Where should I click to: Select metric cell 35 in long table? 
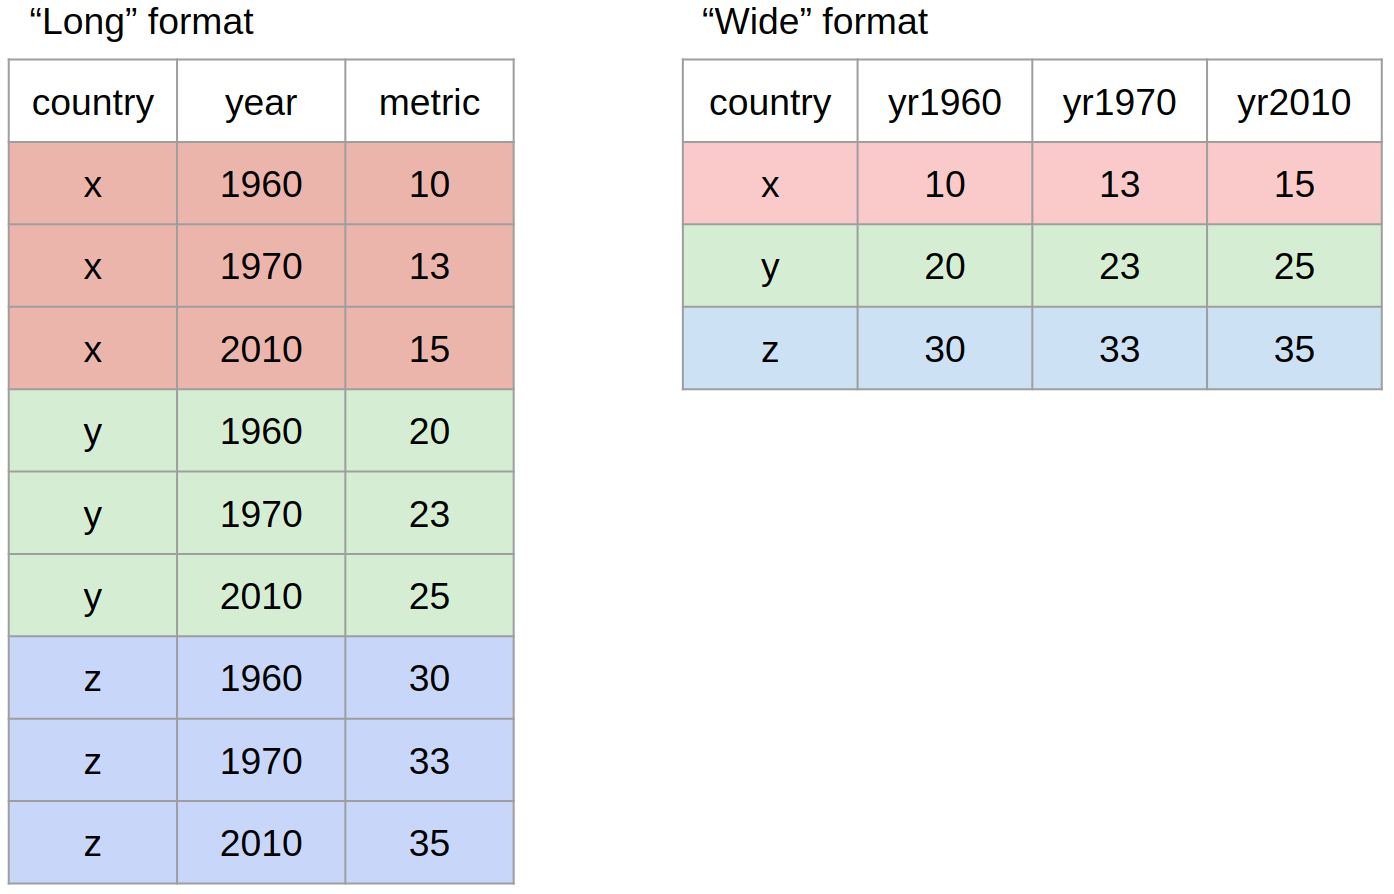[429, 843]
